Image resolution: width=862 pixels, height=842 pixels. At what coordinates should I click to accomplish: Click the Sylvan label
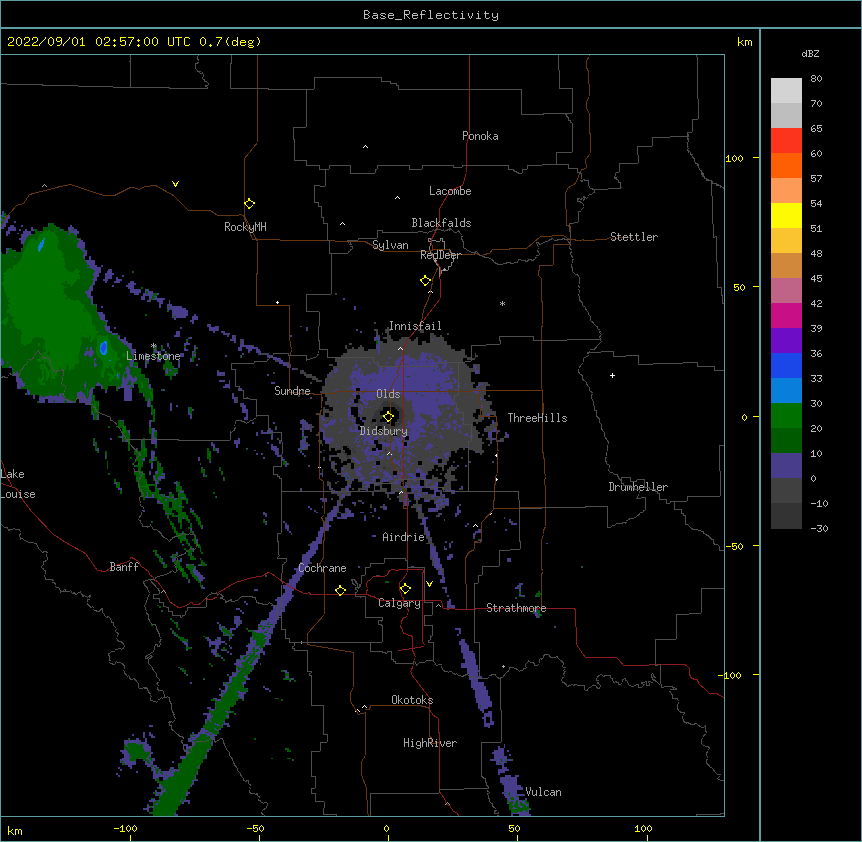click(x=390, y=245)
